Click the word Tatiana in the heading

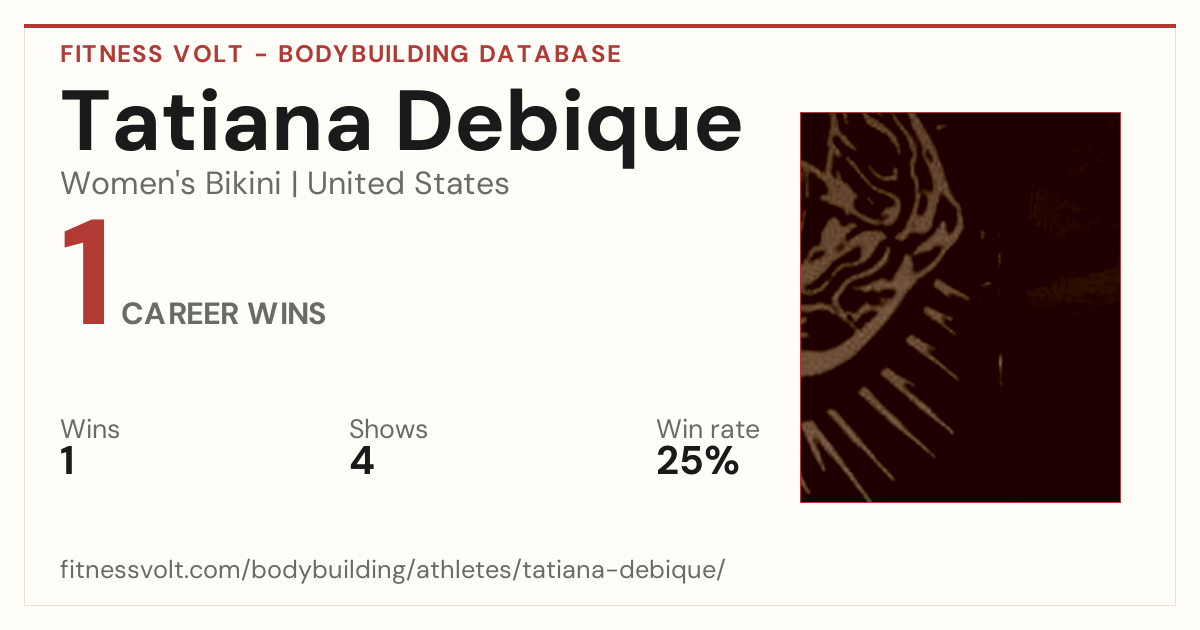pyautogui.click(x=217, y=122)
